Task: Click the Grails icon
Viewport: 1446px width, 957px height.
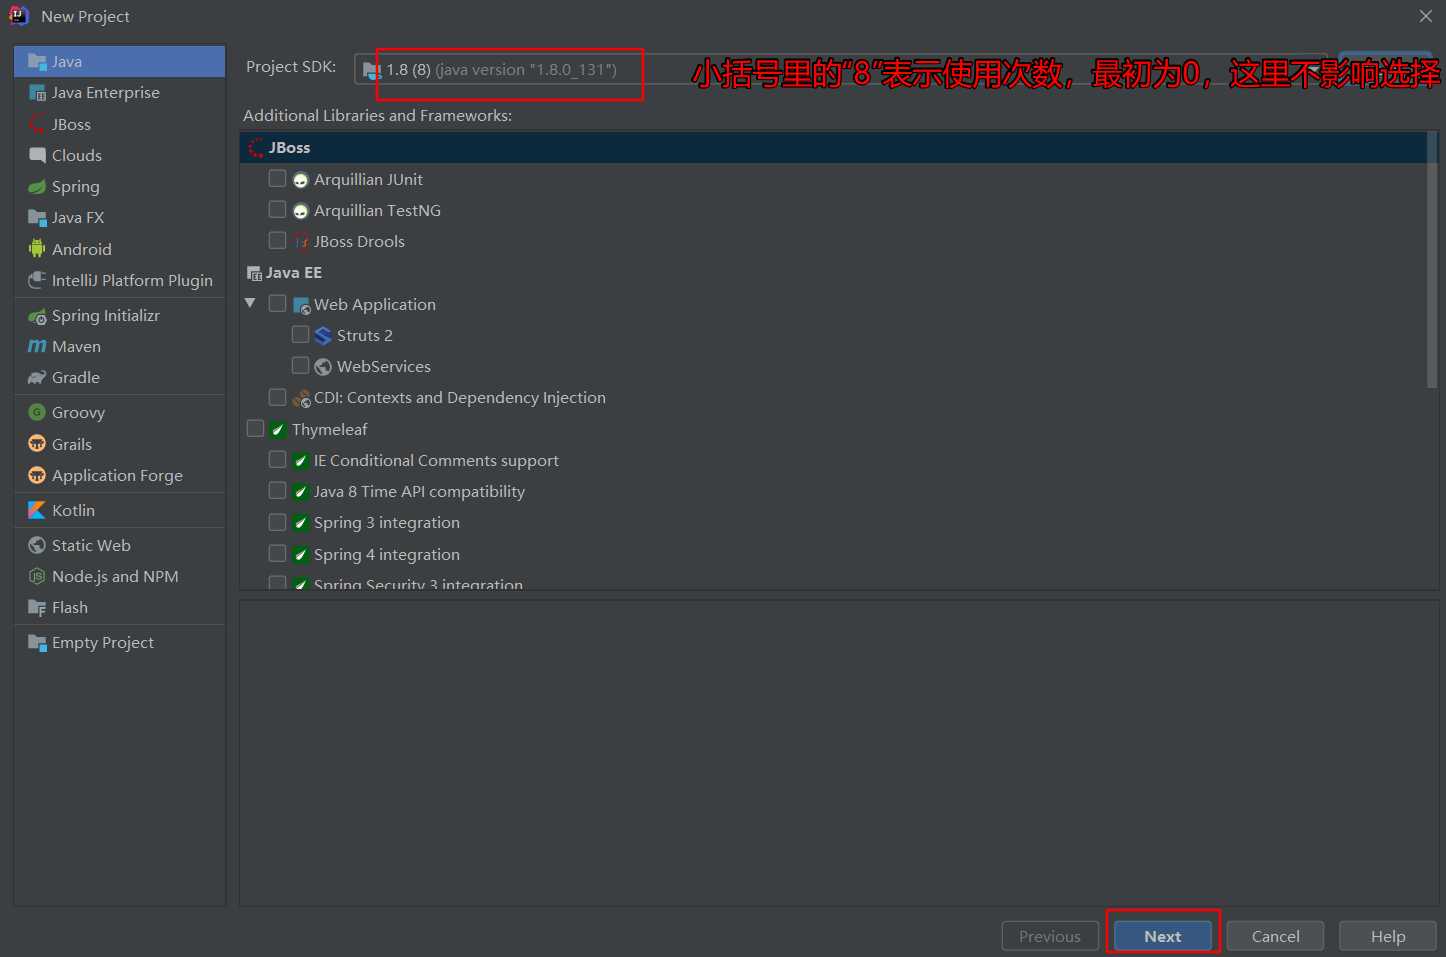Action: click(37, 444)
